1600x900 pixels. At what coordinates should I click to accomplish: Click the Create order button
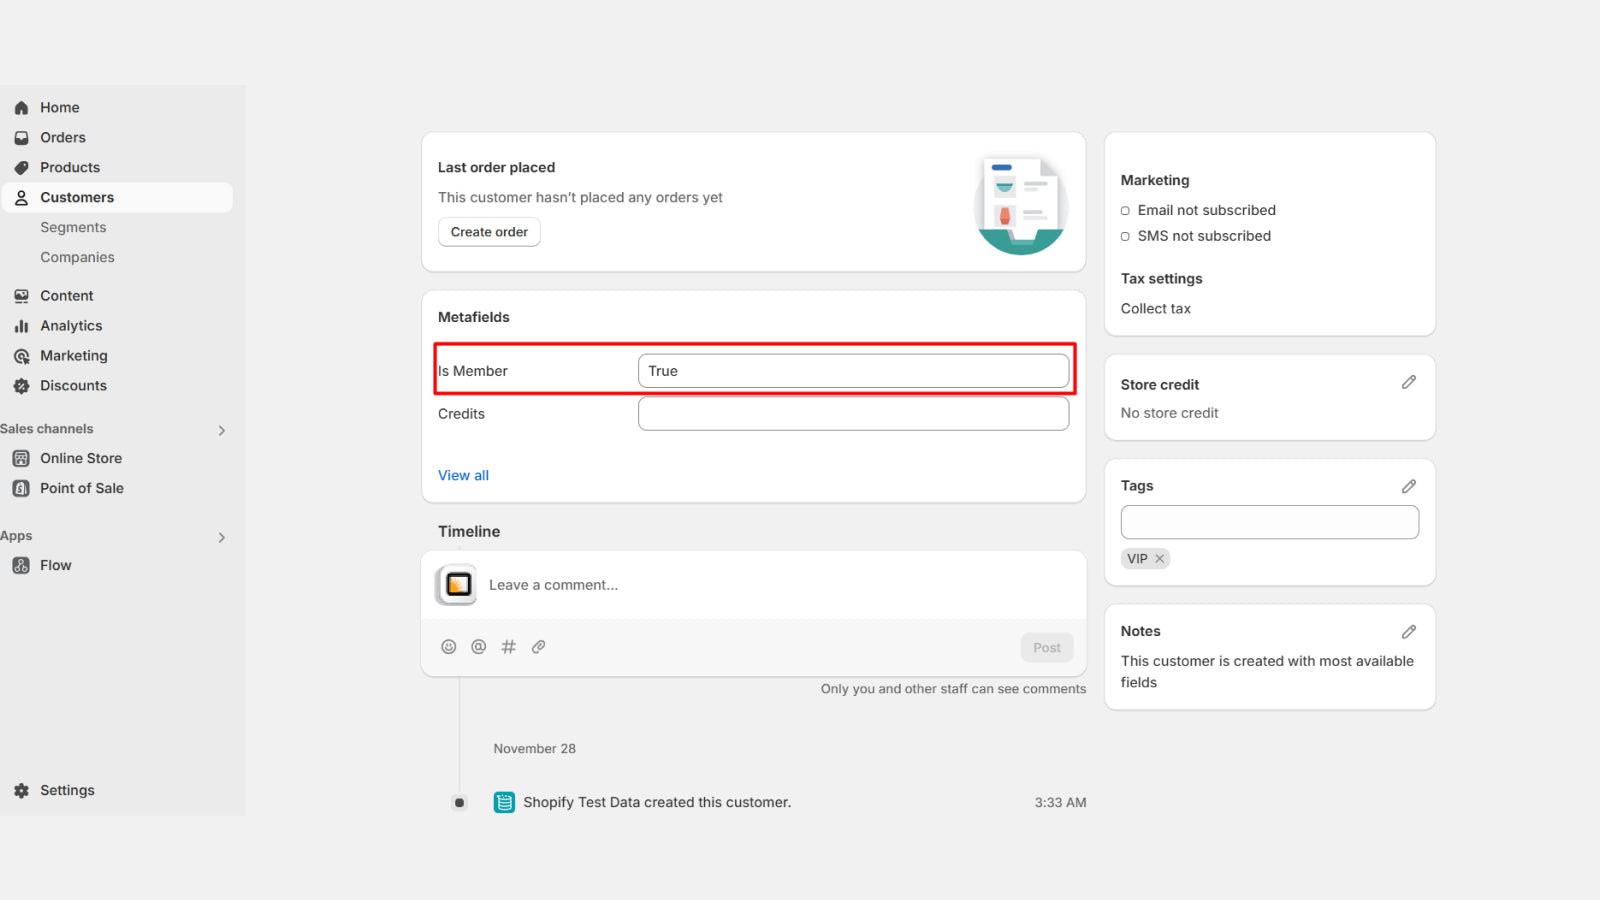(x=489, y=232)
